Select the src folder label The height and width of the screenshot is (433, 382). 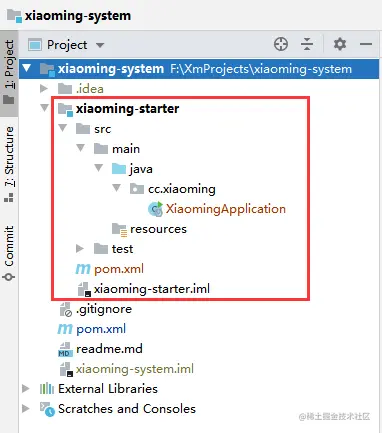click(102, 129)
